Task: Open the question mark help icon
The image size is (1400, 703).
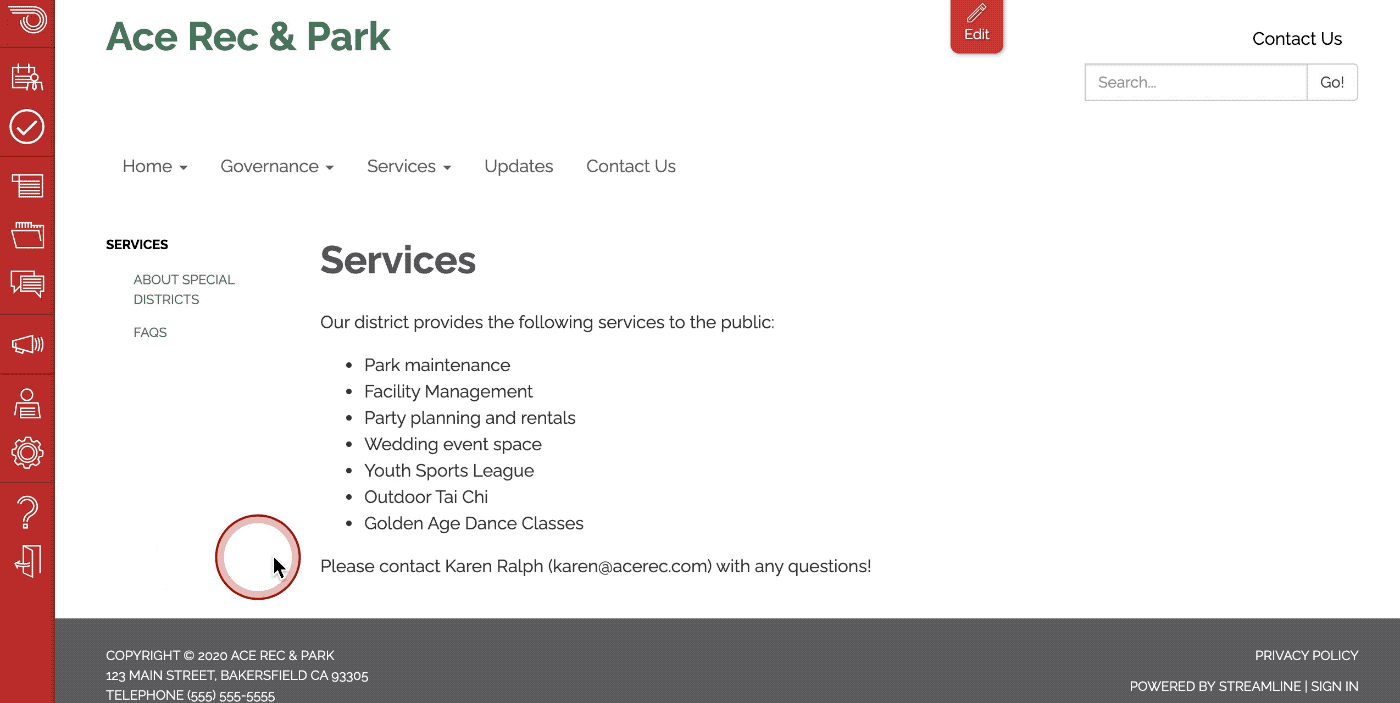Action: [28, 512]
